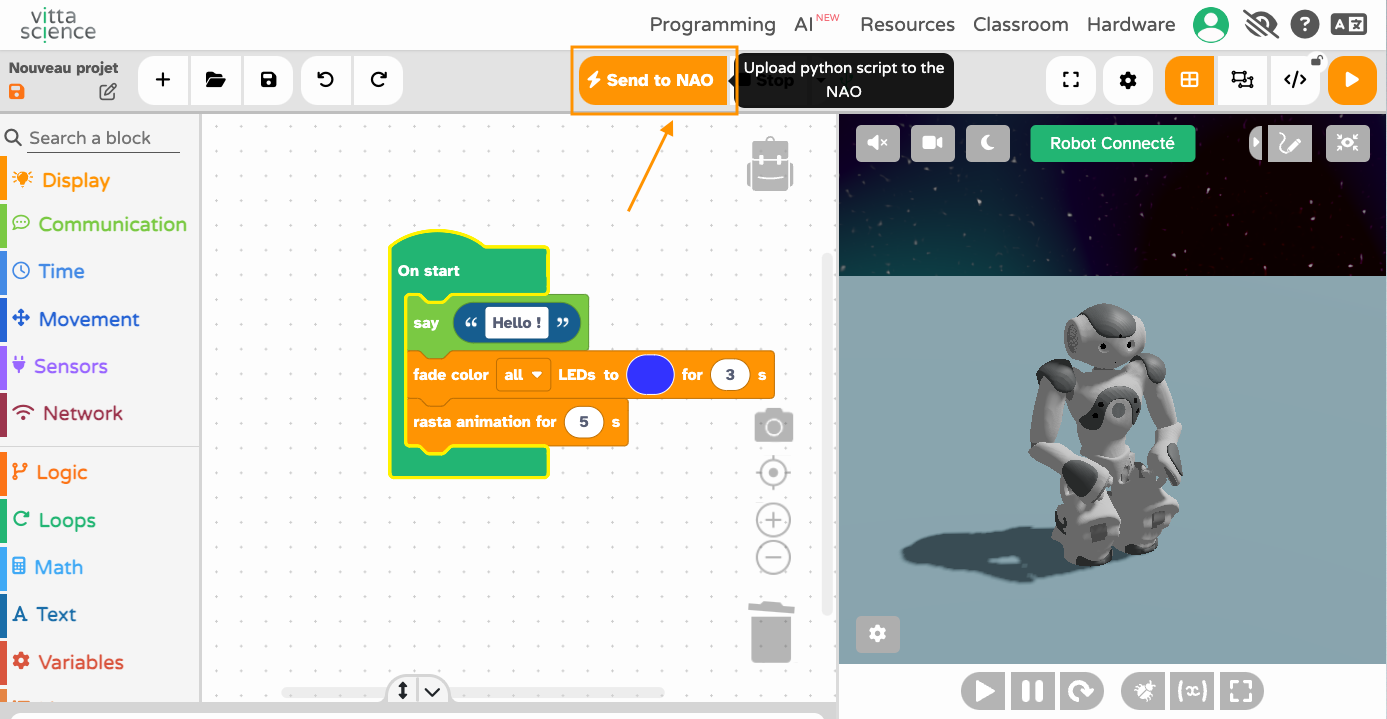Change language with the translation icon
Viewport: 1387px width, 719px height.
[1348, 24]
